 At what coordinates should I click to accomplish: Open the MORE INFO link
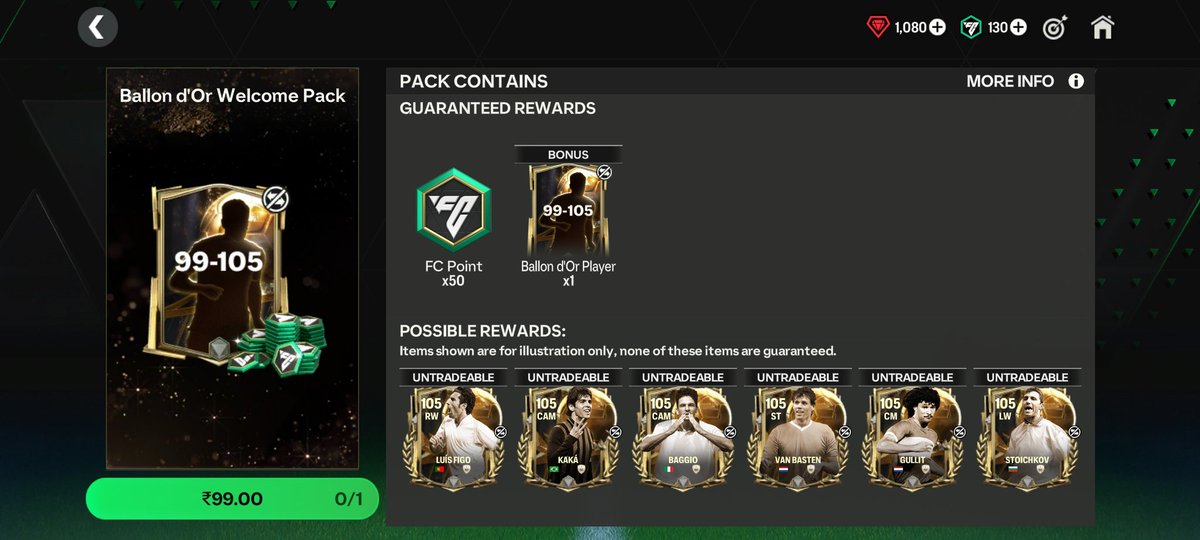(1010, 81)
